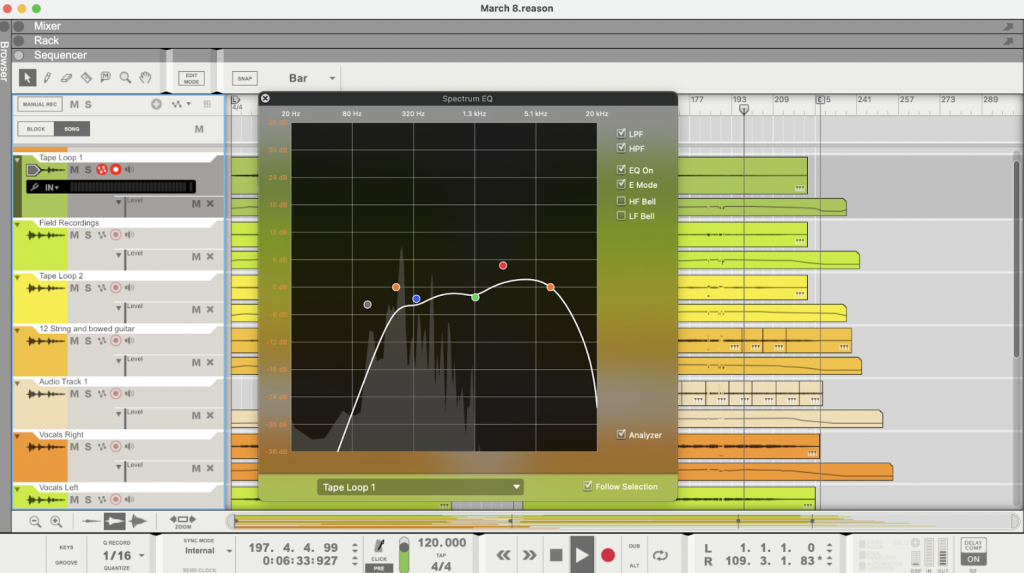Screen dimensions: 1024x573
Task: Click the Manual Rec button
Action: [39, 104]
